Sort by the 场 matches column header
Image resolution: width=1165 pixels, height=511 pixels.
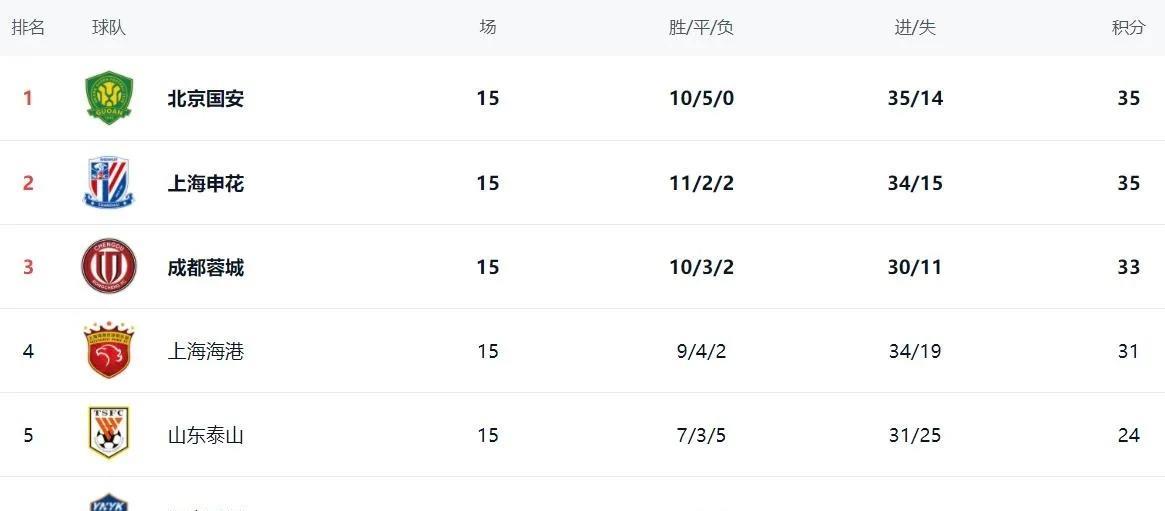487,27
